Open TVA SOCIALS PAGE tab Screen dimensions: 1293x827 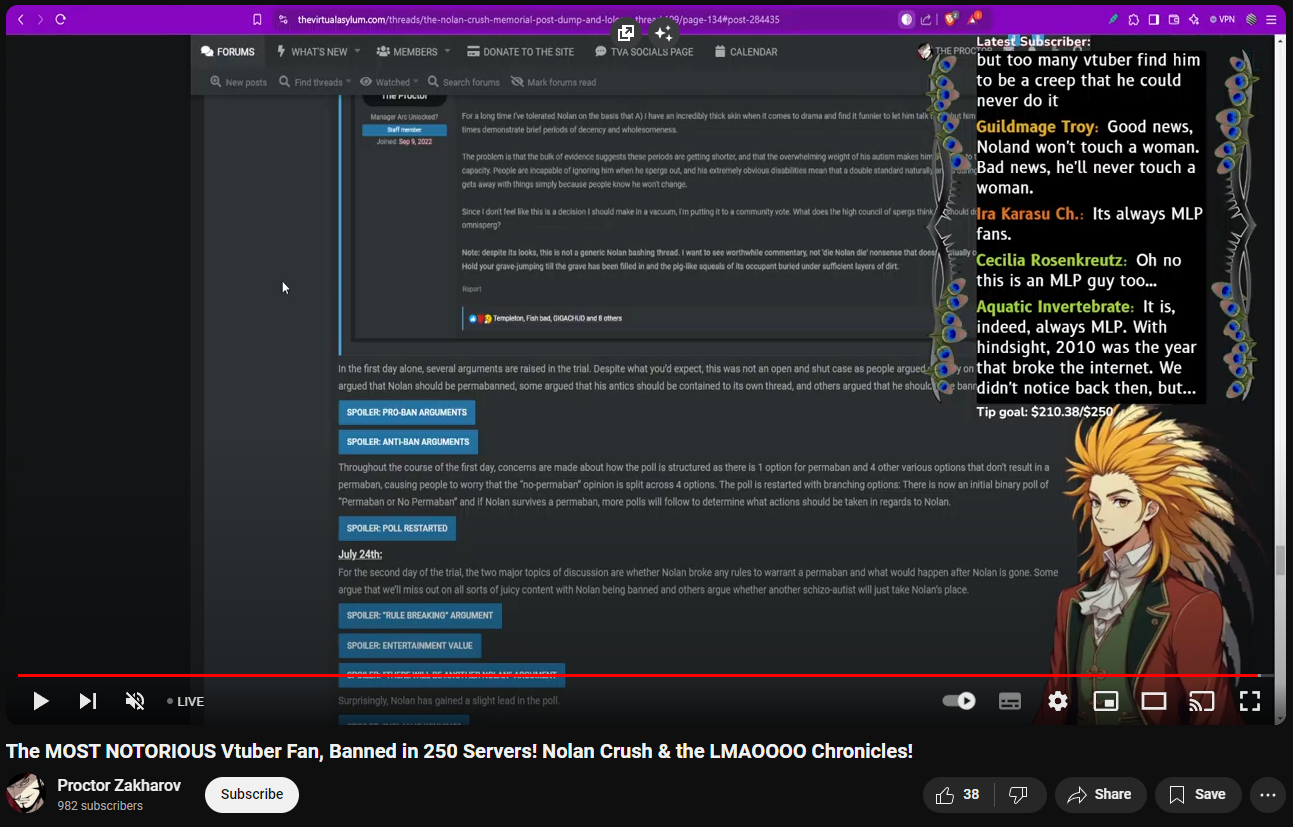coord(644,52)
